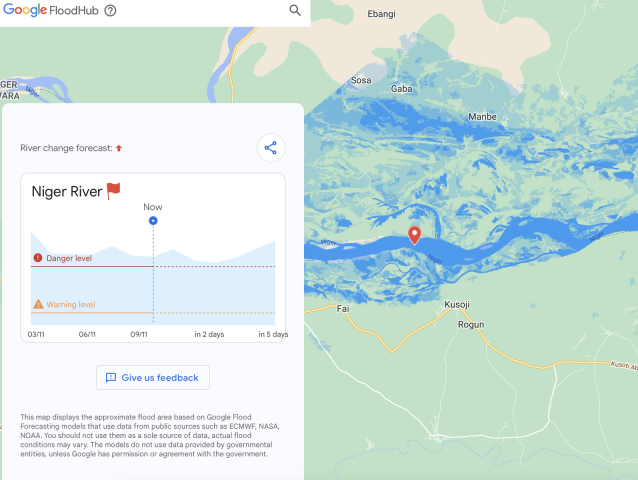
Task: Select the 03/11 date on chart axis
Action: coord(36,334)
